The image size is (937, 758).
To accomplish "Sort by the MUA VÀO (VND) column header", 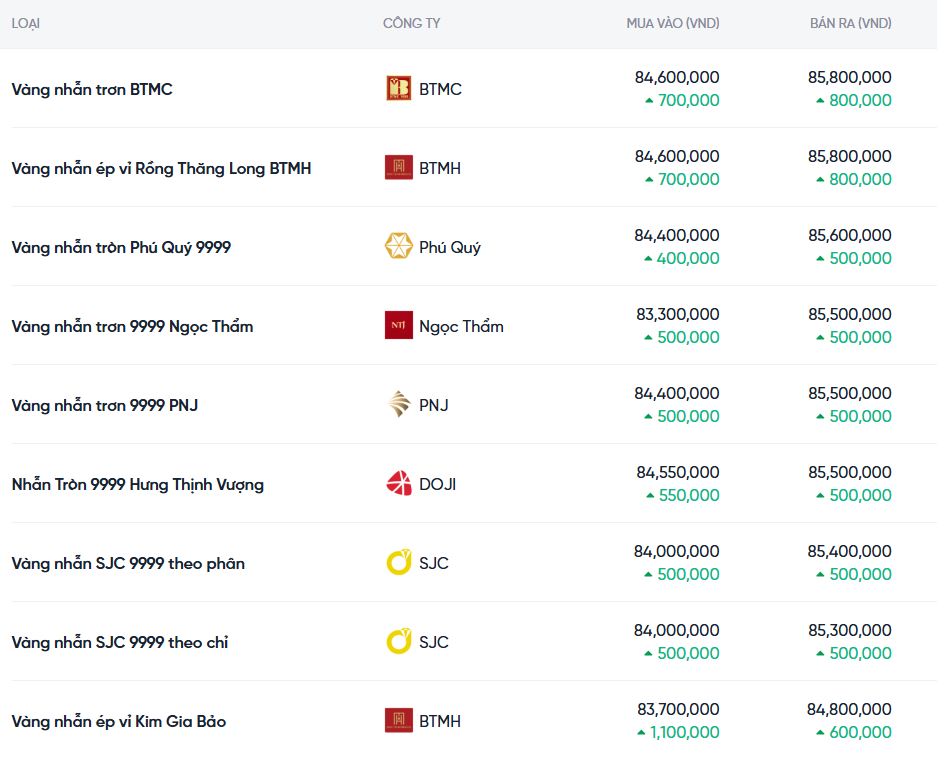I will 672,23.
